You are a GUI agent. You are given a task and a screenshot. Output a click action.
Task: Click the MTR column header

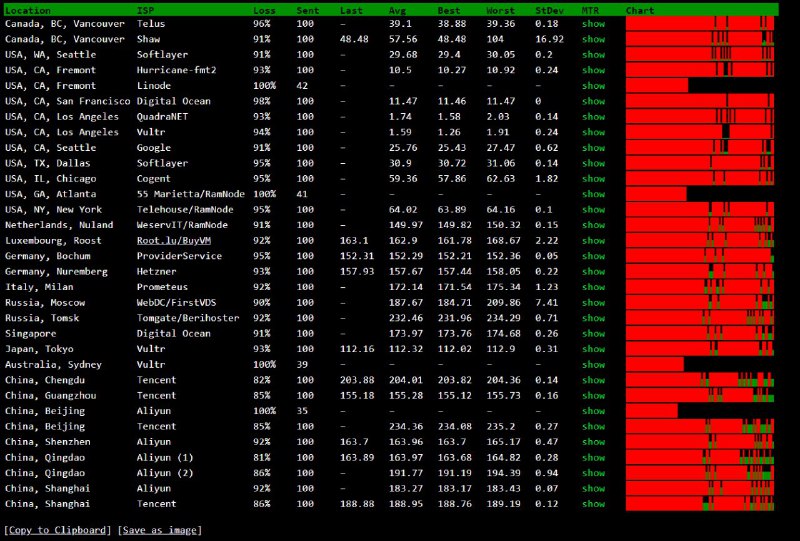pyautogui.click(x=590, y=10)
